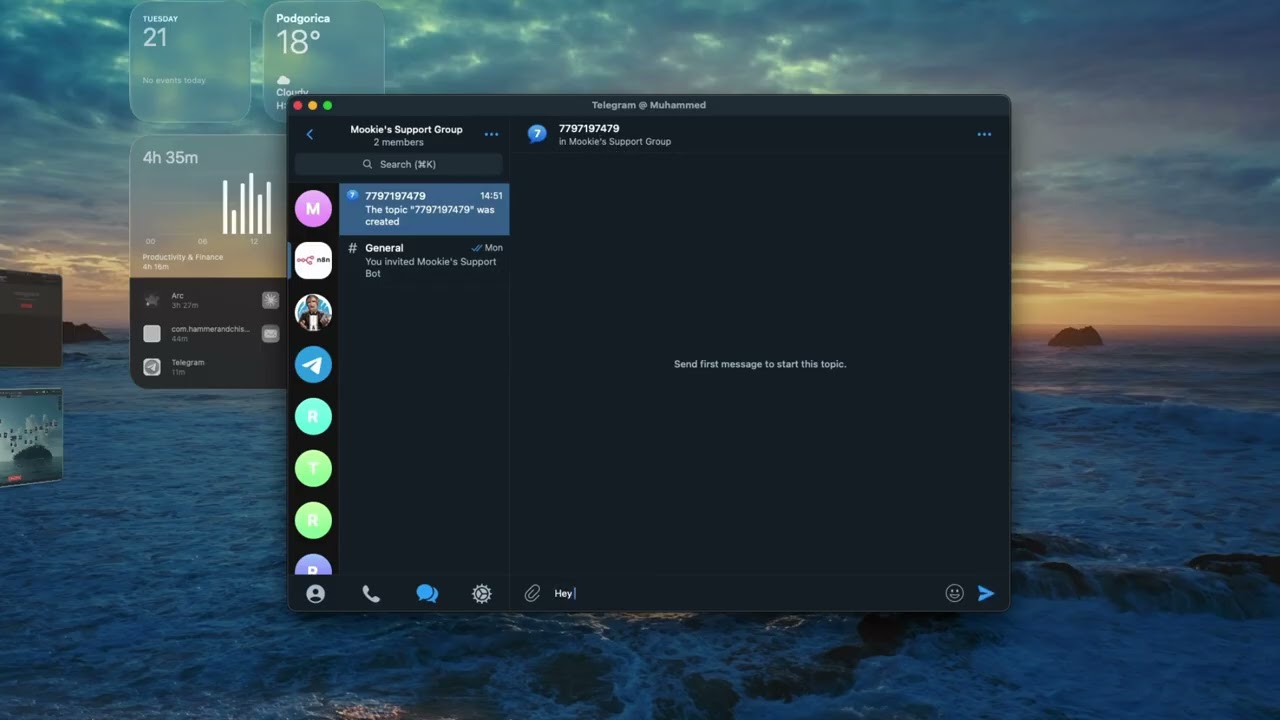This screenshot has height=720, width=1280.
Task: Click the screen time bar chart
Action: tap(246, 204)
